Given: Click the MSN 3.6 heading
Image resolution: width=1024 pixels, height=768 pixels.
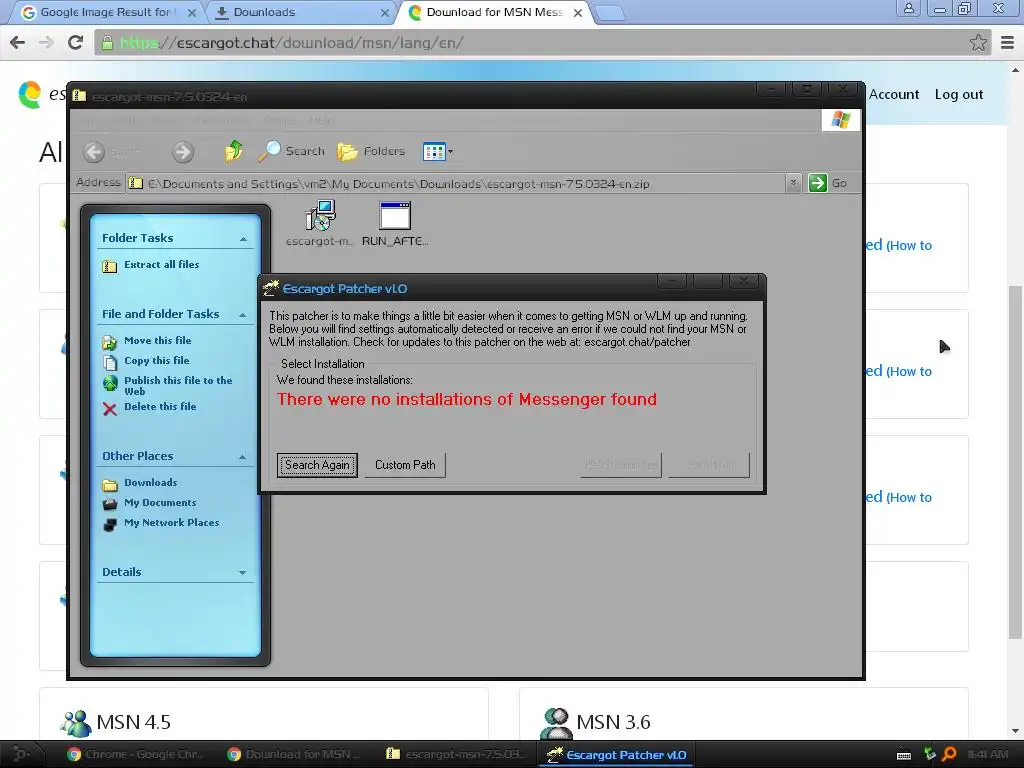Looking at the screenshot, I should tap(613, 722).
